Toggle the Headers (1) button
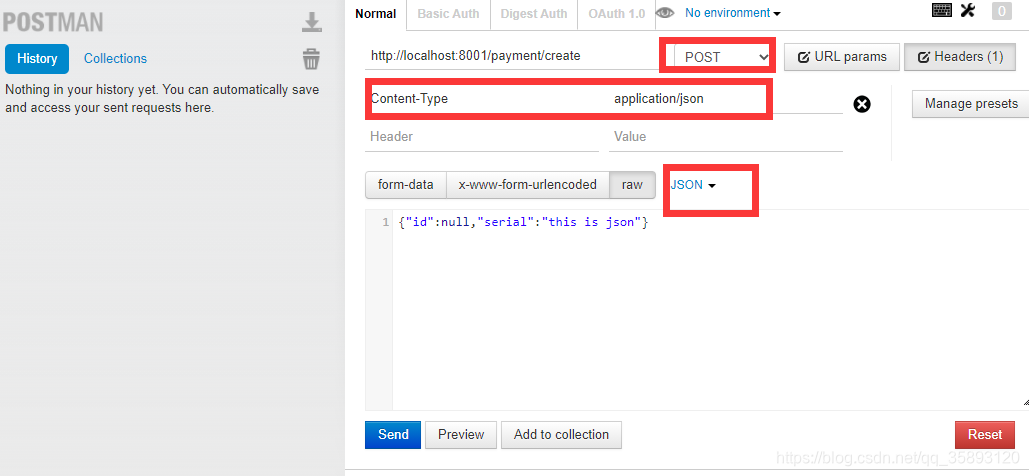The width and height of the screenshot is (1029, 476). click(x=960, y=56)
